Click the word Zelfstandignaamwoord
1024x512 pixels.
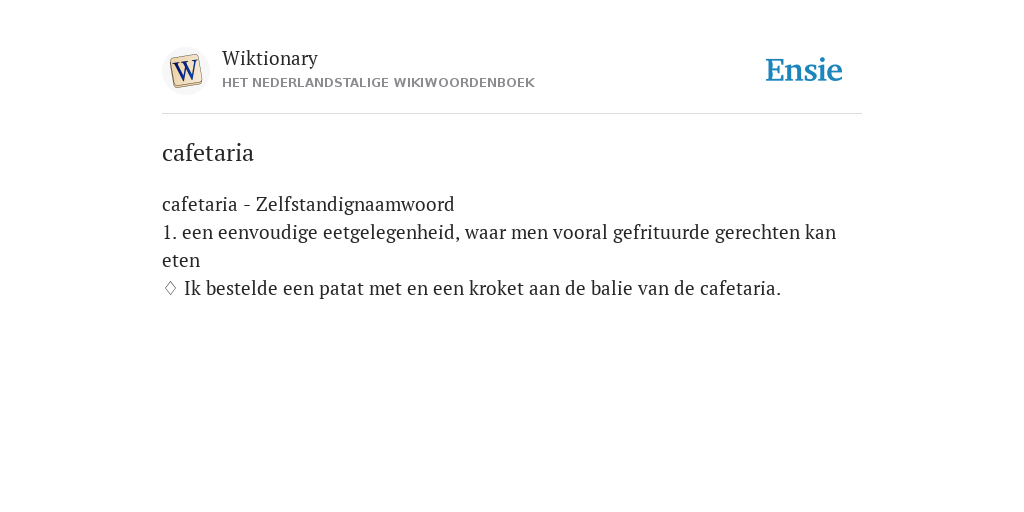click(355, 204)
